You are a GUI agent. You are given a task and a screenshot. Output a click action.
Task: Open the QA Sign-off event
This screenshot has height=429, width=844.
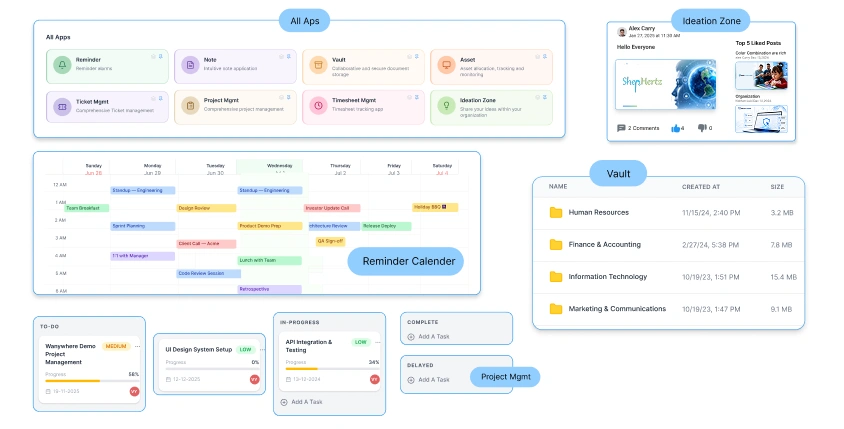tap(330, 241)
